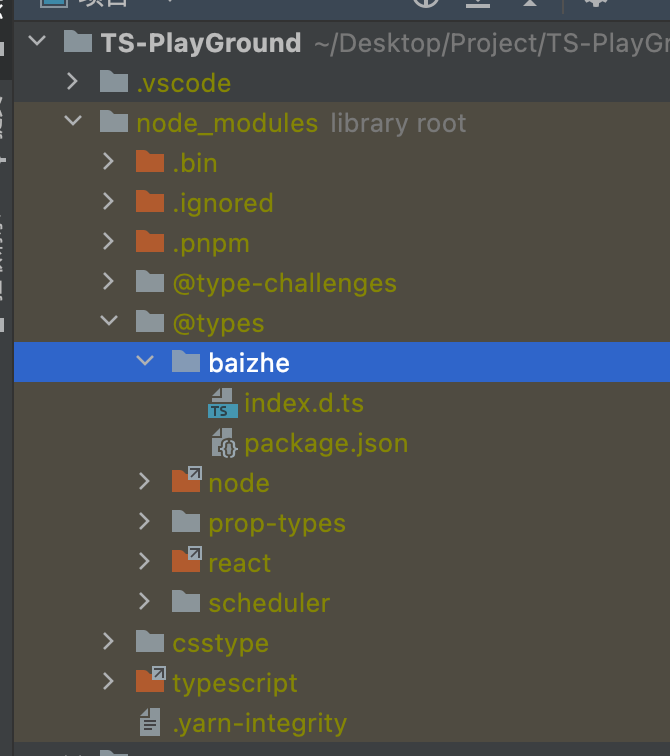This screenshot has height=756, width=670.
Task: Click the orange .bin folder icon
Action: point(150,162)
